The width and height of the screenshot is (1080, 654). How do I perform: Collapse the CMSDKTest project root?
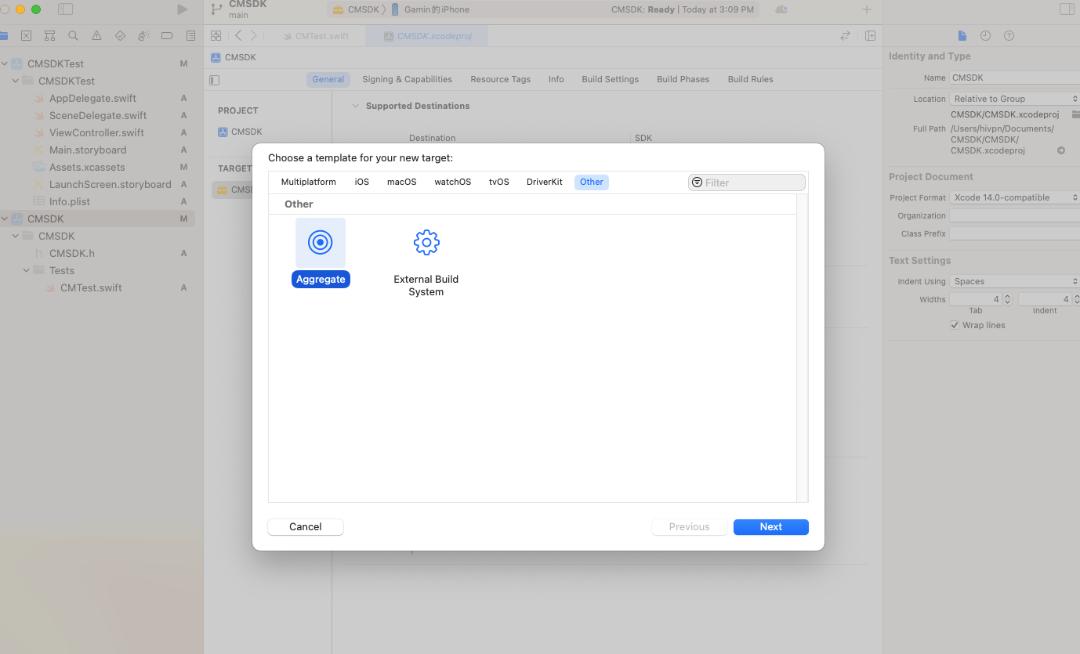(4, 63)
